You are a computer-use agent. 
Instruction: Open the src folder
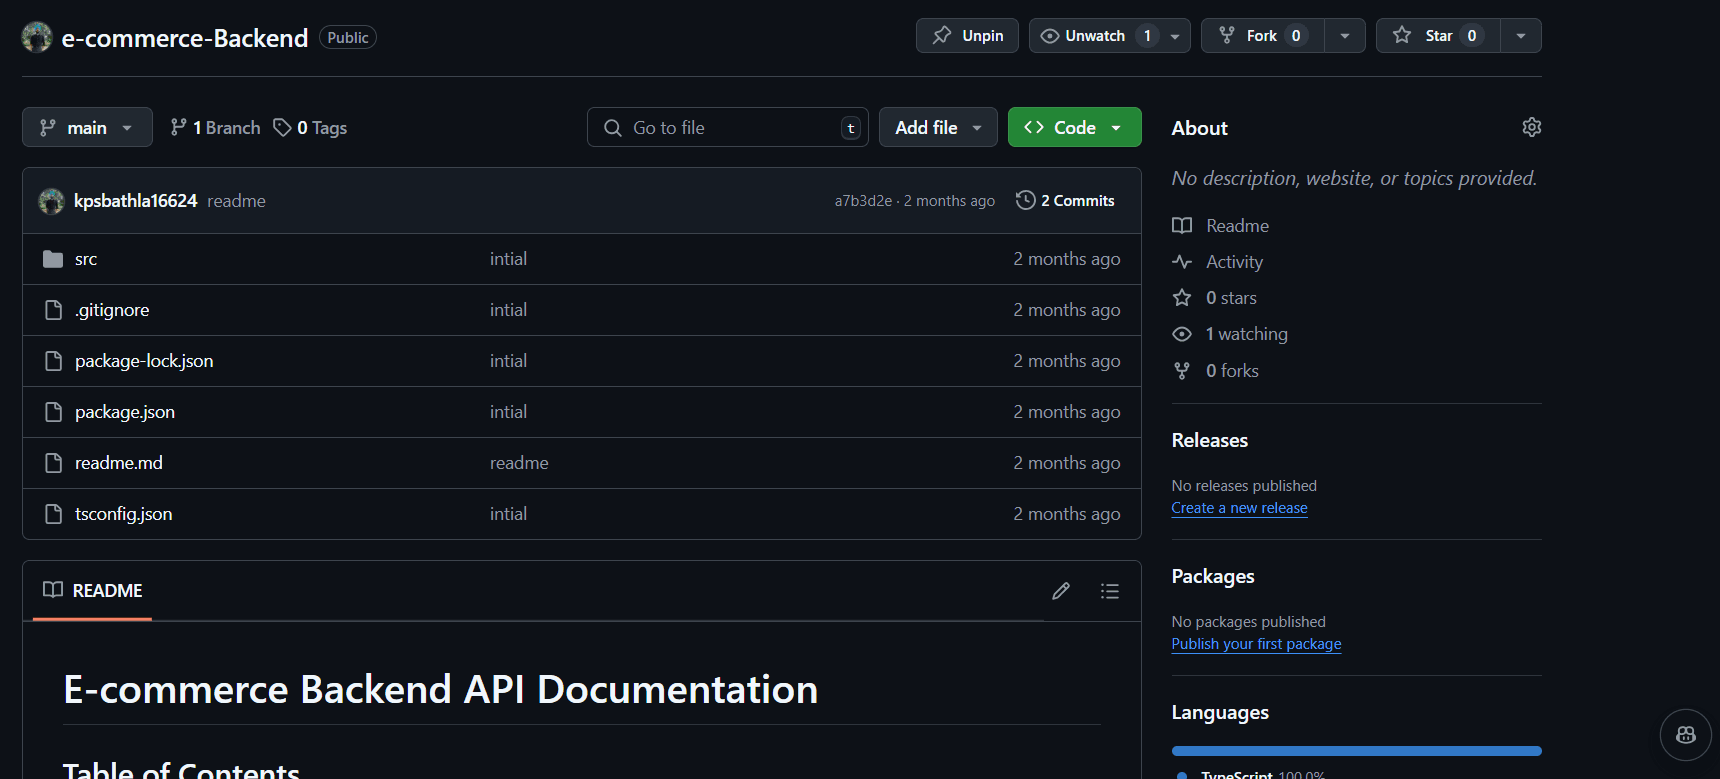(x=86, y=259)
